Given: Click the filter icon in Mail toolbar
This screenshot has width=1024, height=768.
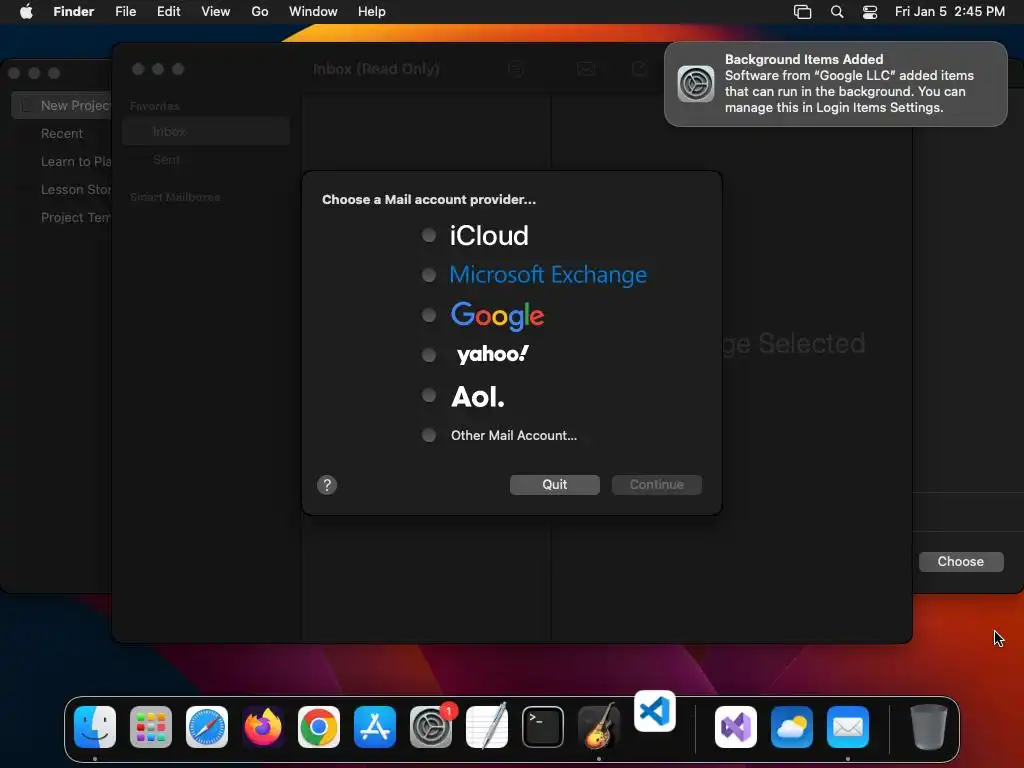Looking at the screenshot, I should pyautogui.click(x=516, y=69).
